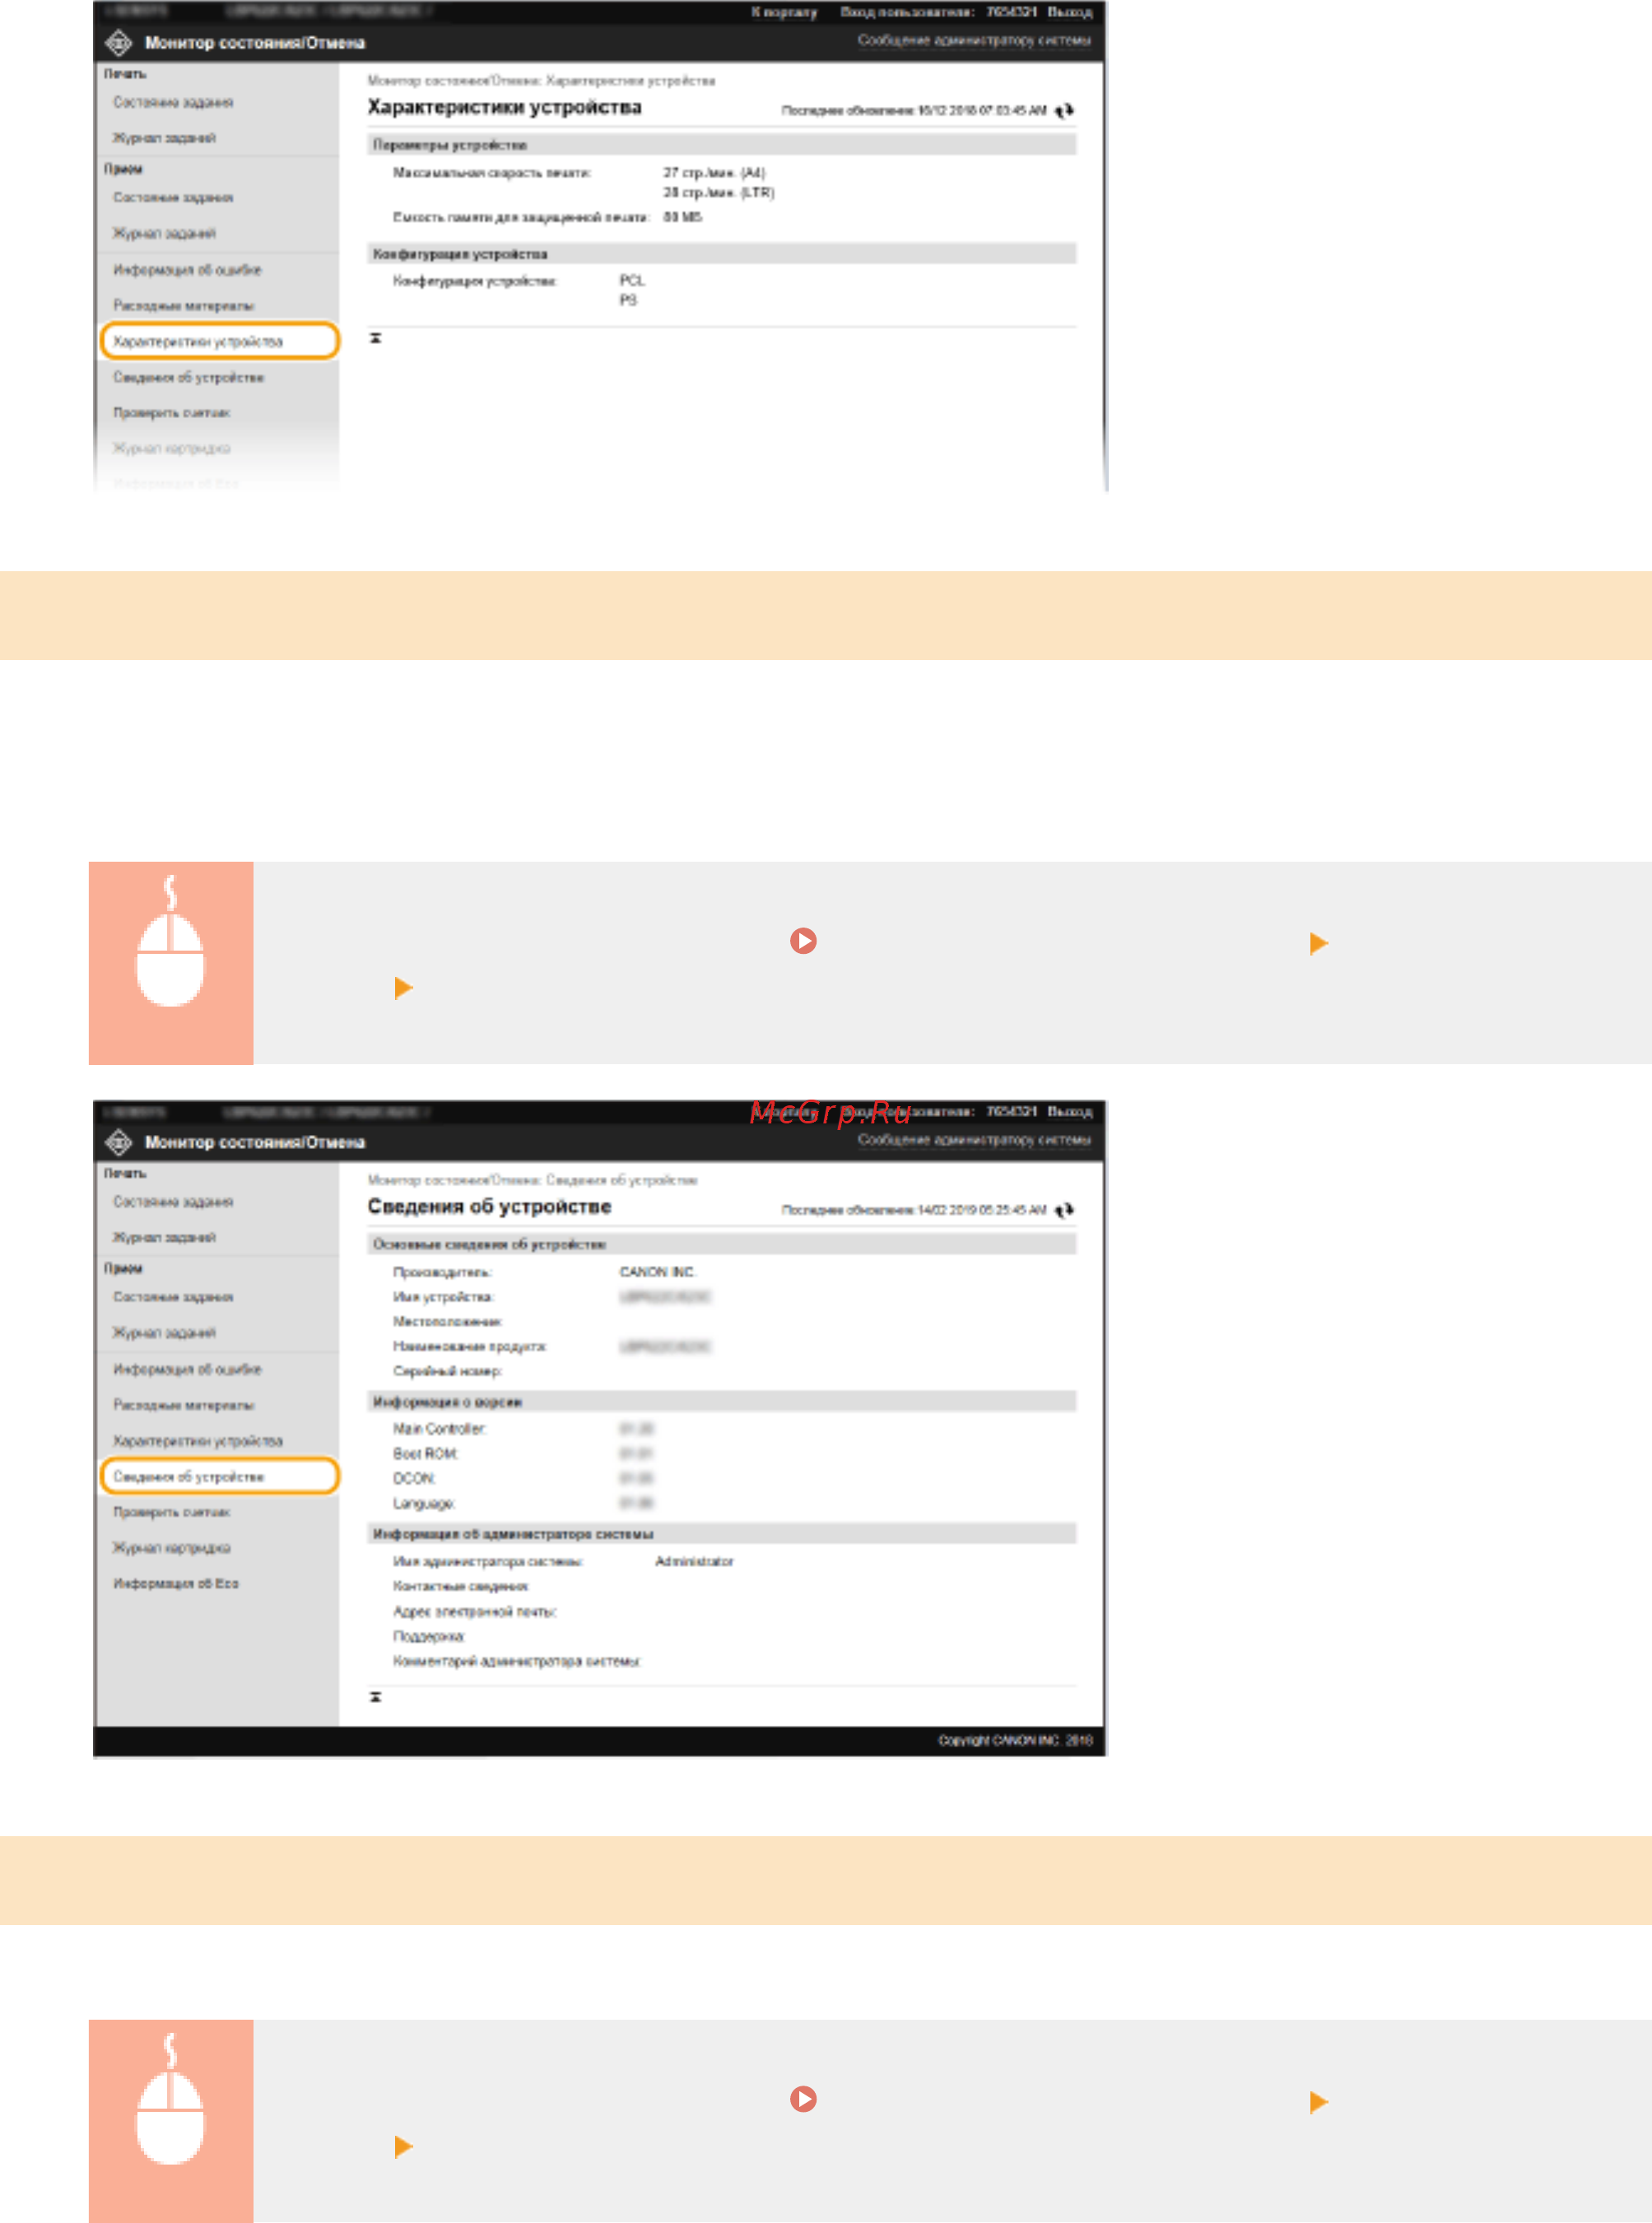Select Сведения об устройстве highlighted in the sidebar
The width and height of the screenshot is (1652, 2223).
pyautogui.click(x=220, y=1476)
